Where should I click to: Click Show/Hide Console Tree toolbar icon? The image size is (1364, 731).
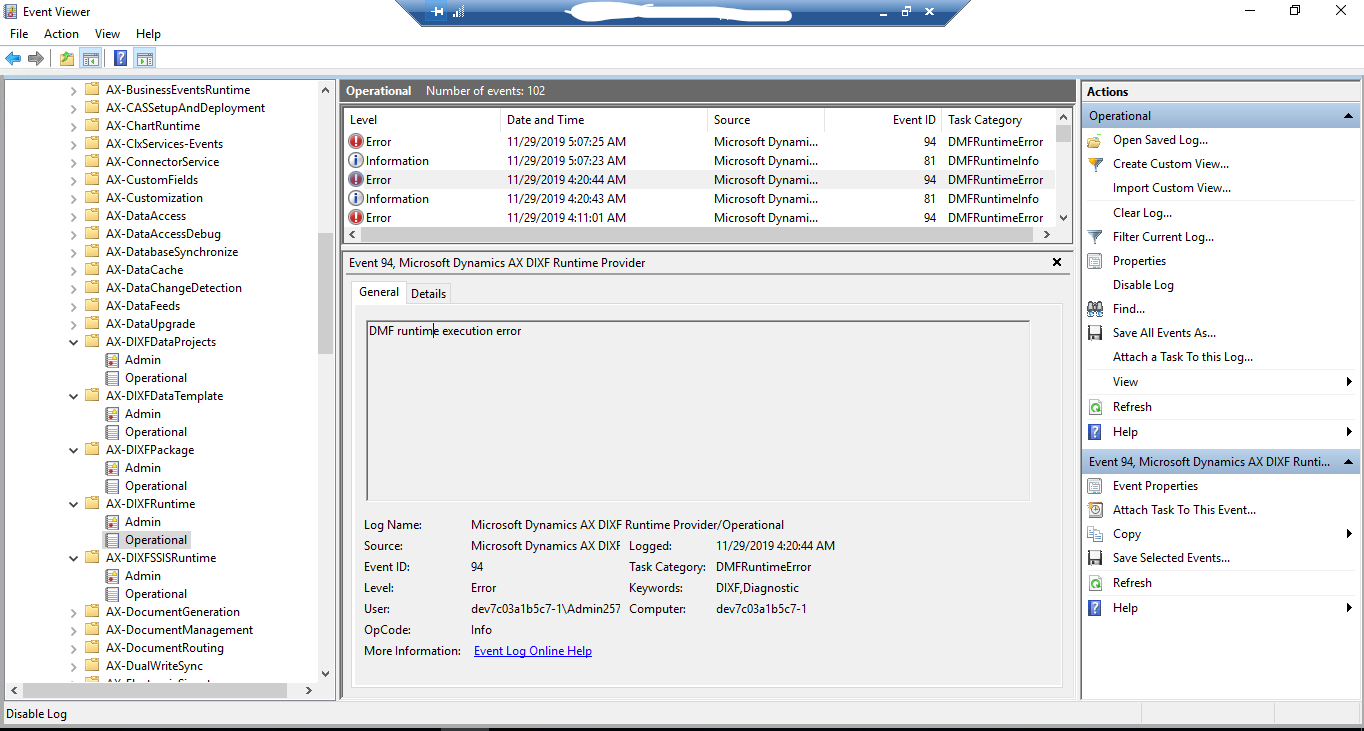click(90, 58)
